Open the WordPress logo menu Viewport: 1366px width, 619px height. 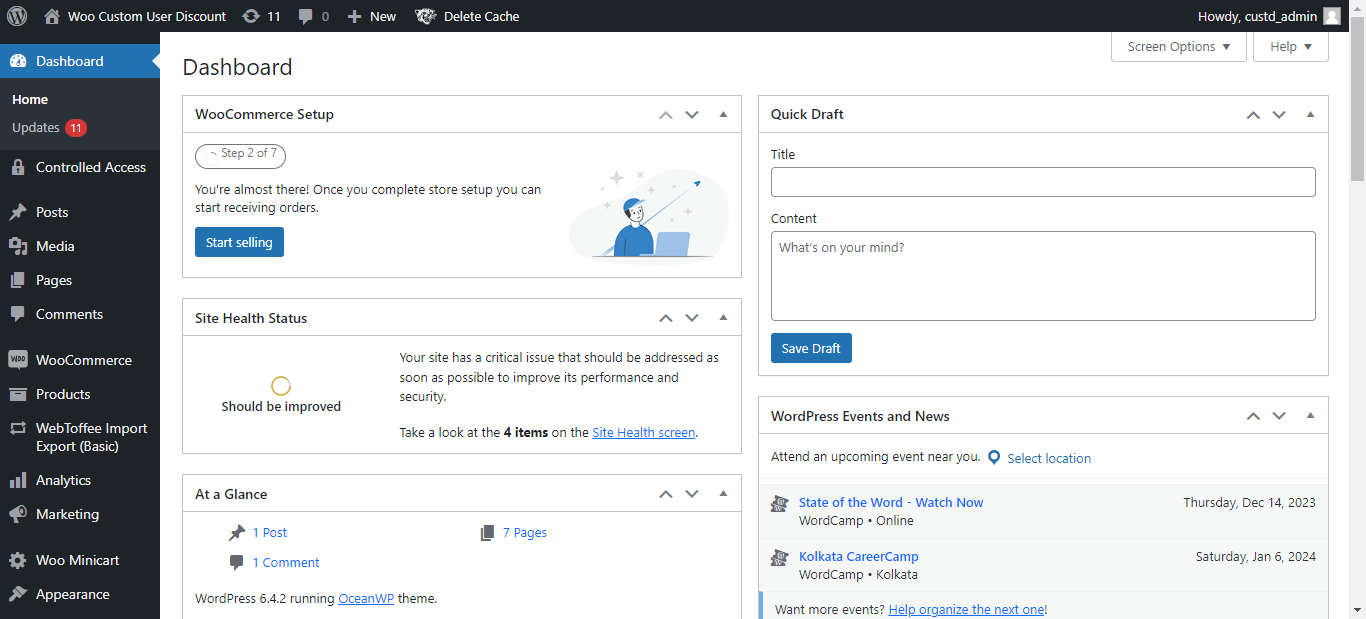click(x=17, y=16)
